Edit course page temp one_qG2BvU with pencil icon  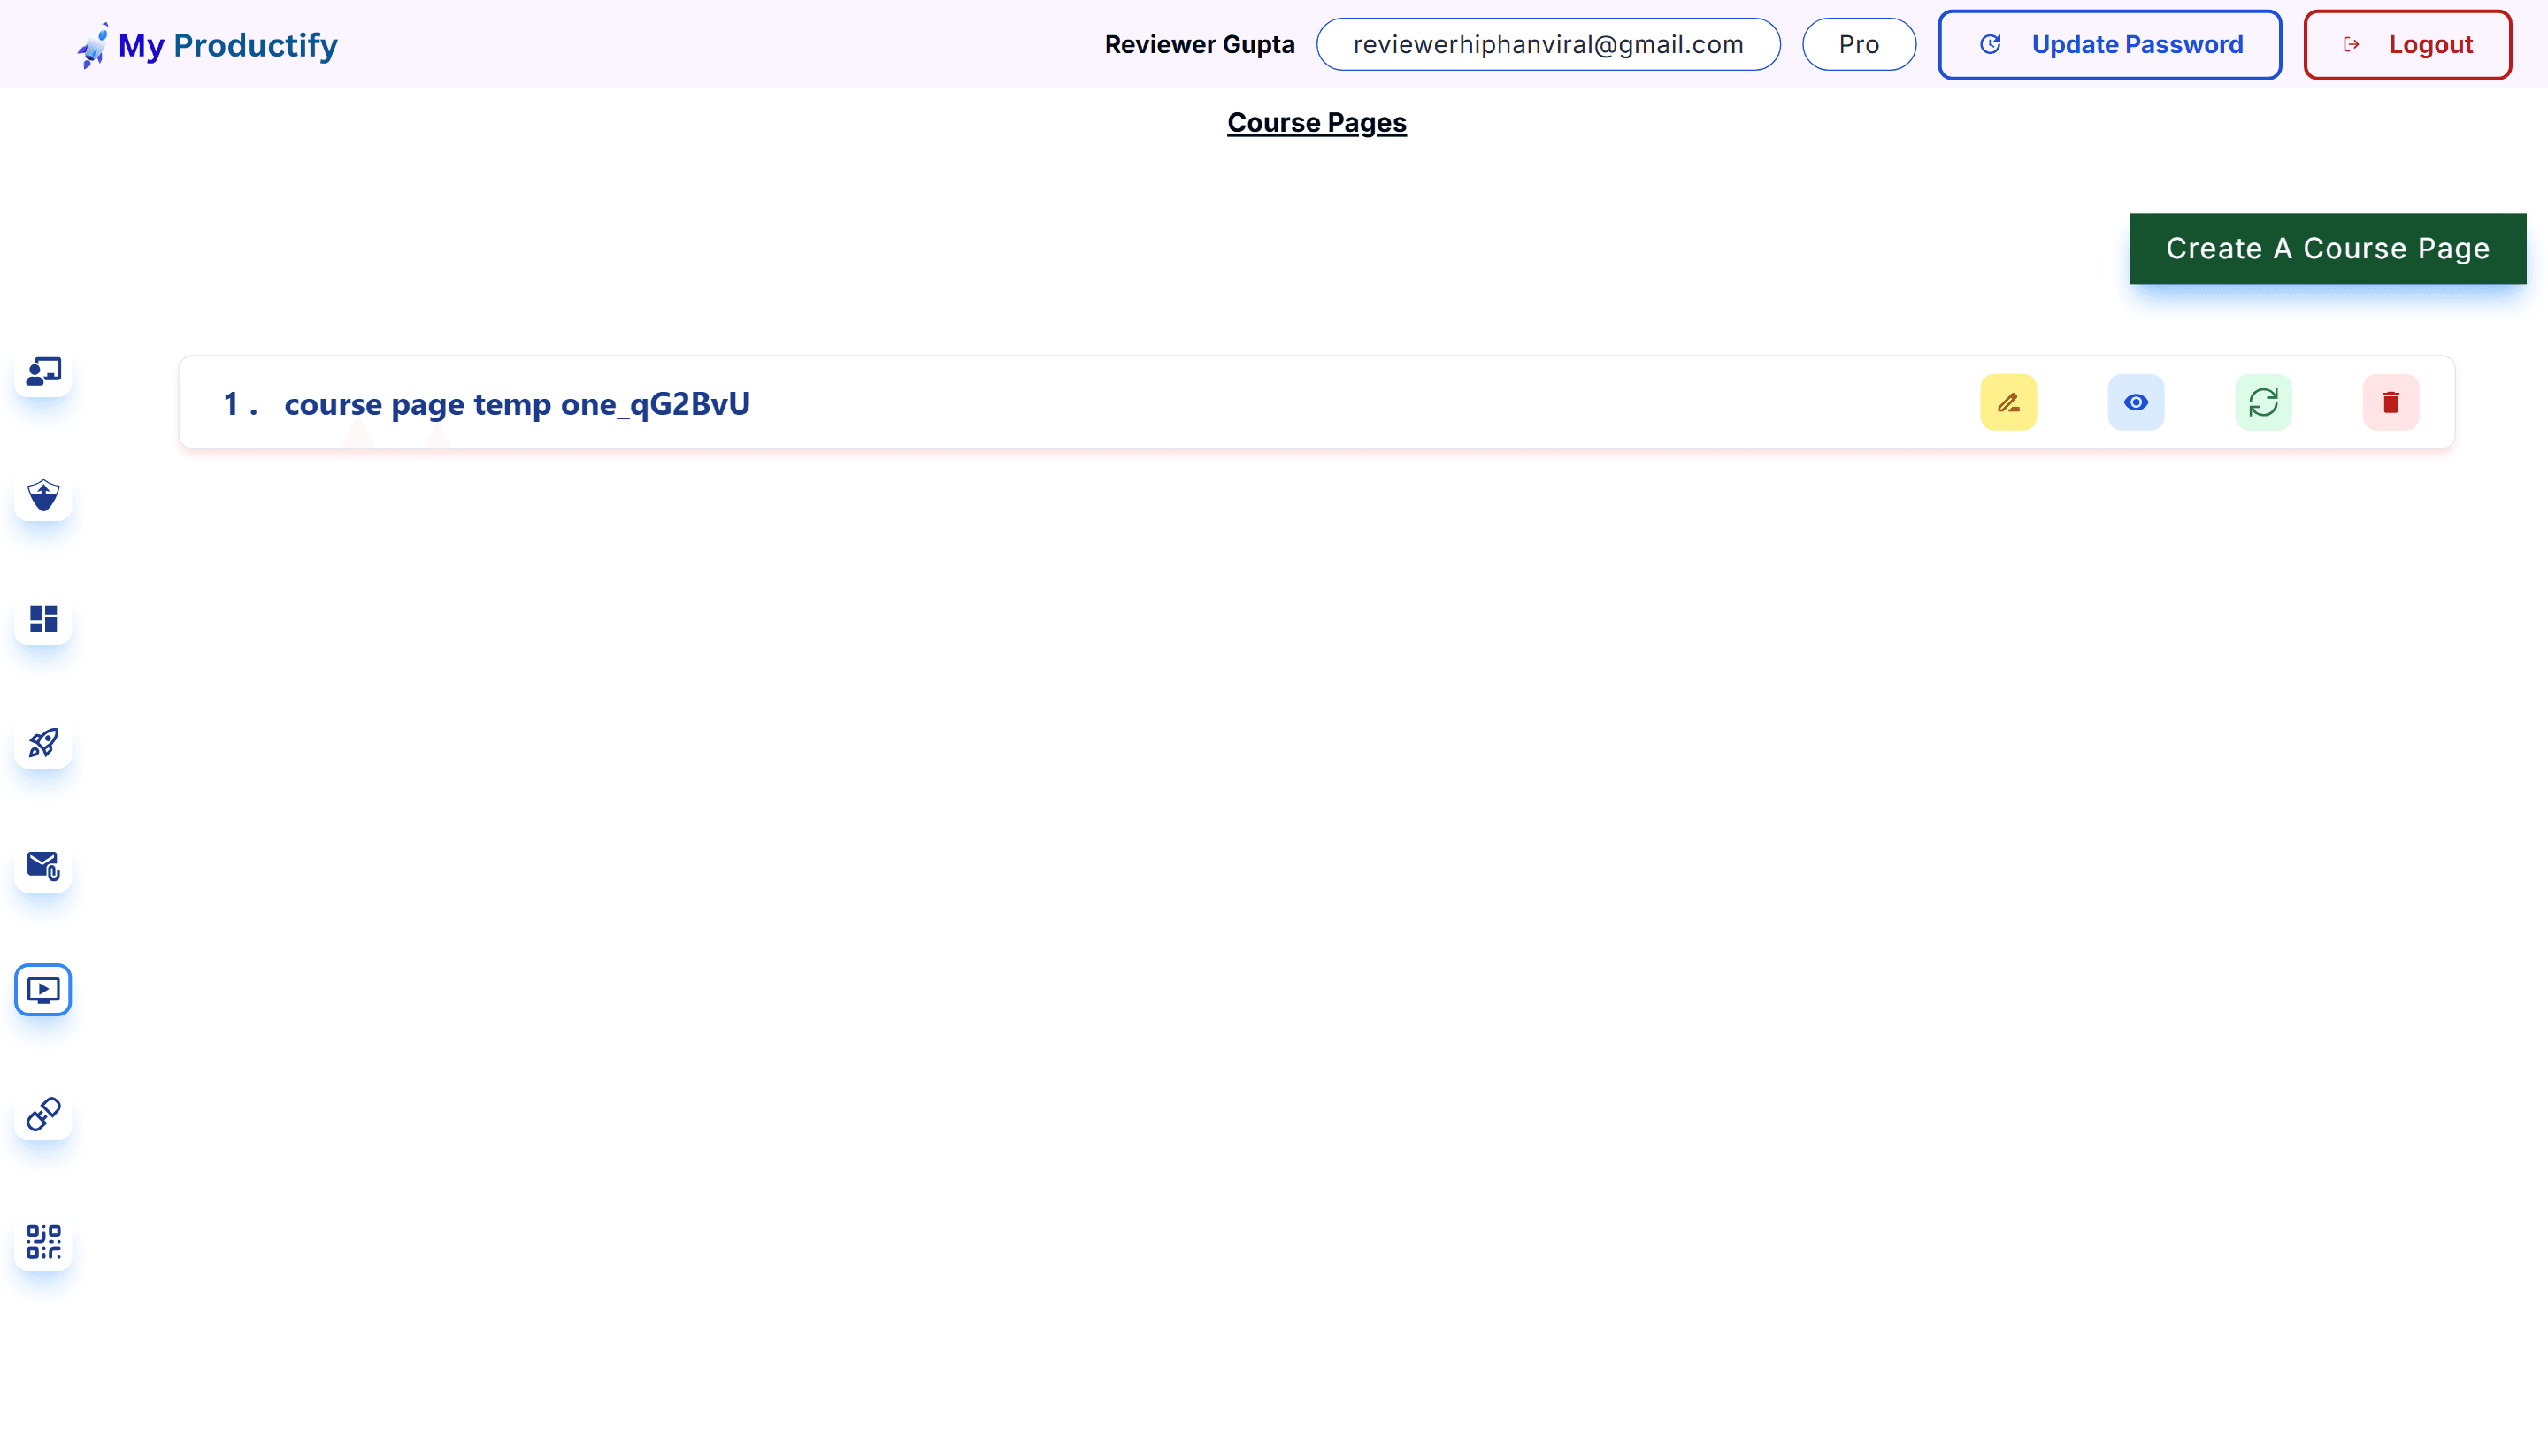pos(2008,403)
